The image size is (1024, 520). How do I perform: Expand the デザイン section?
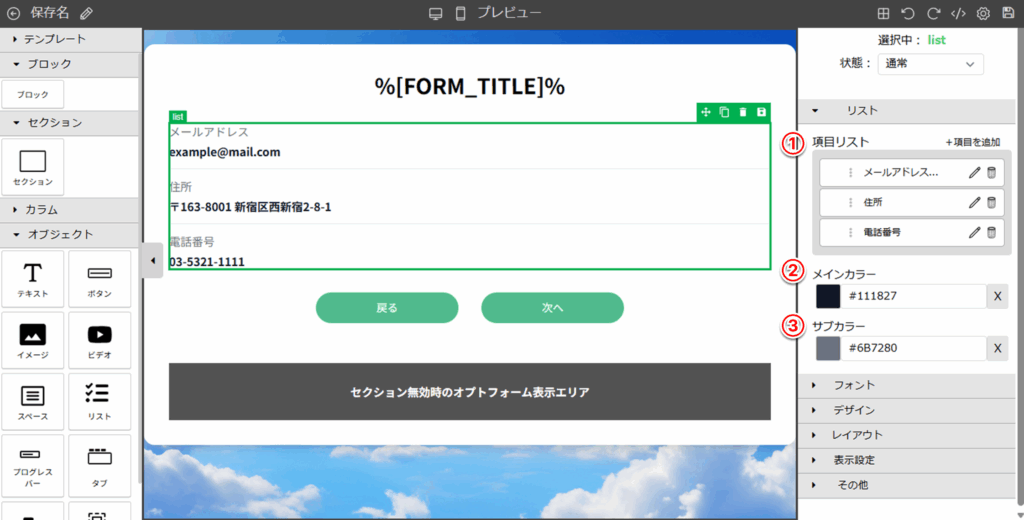pos(854,410)
